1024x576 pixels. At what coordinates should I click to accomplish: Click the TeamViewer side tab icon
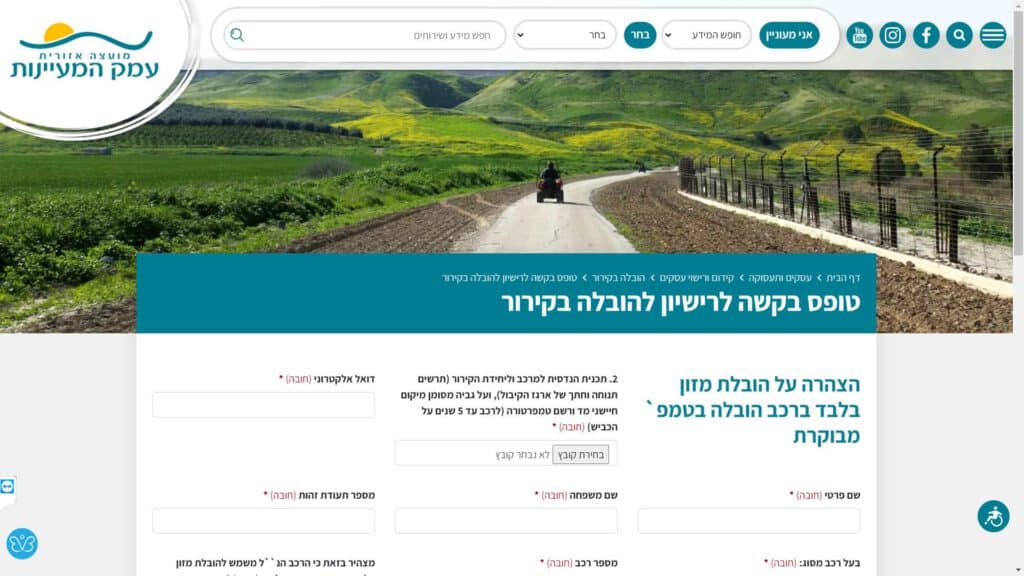coord(7,487)
